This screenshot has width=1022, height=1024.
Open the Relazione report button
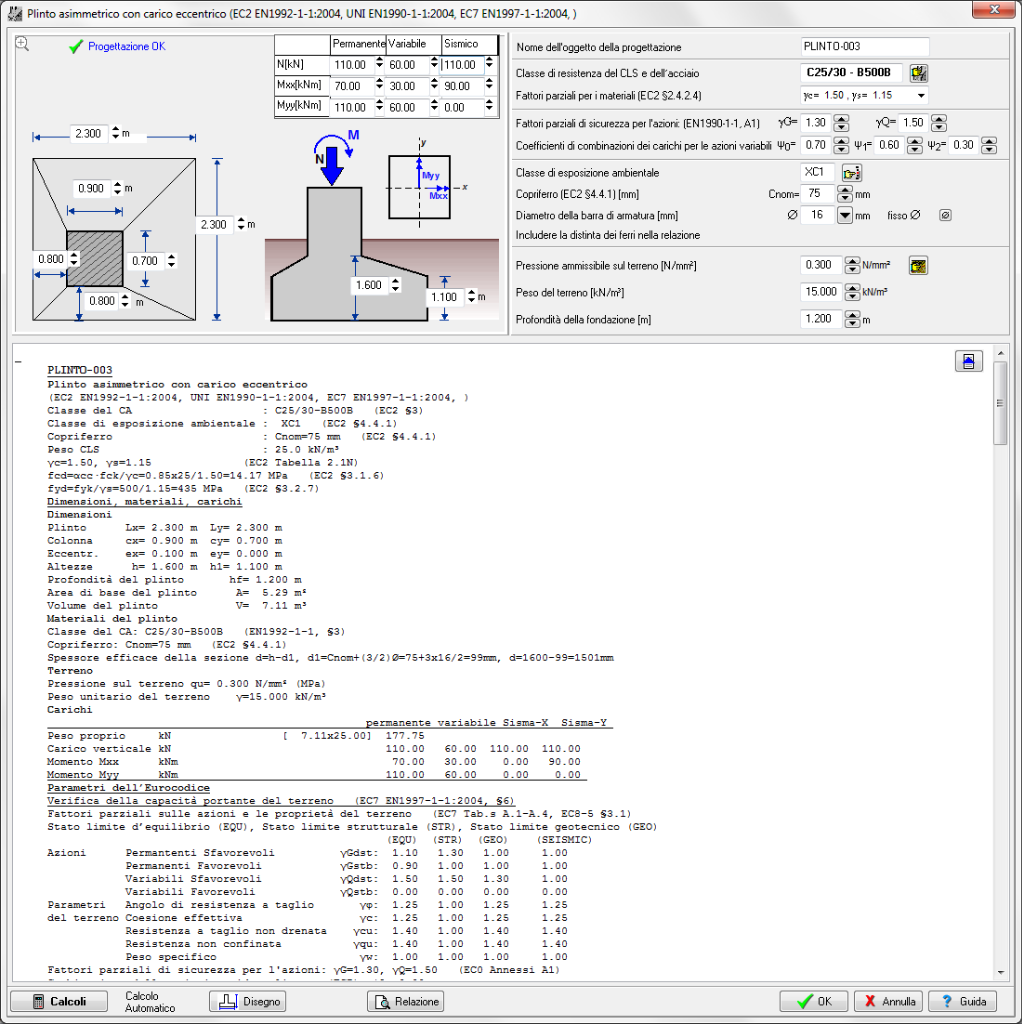406,1001
